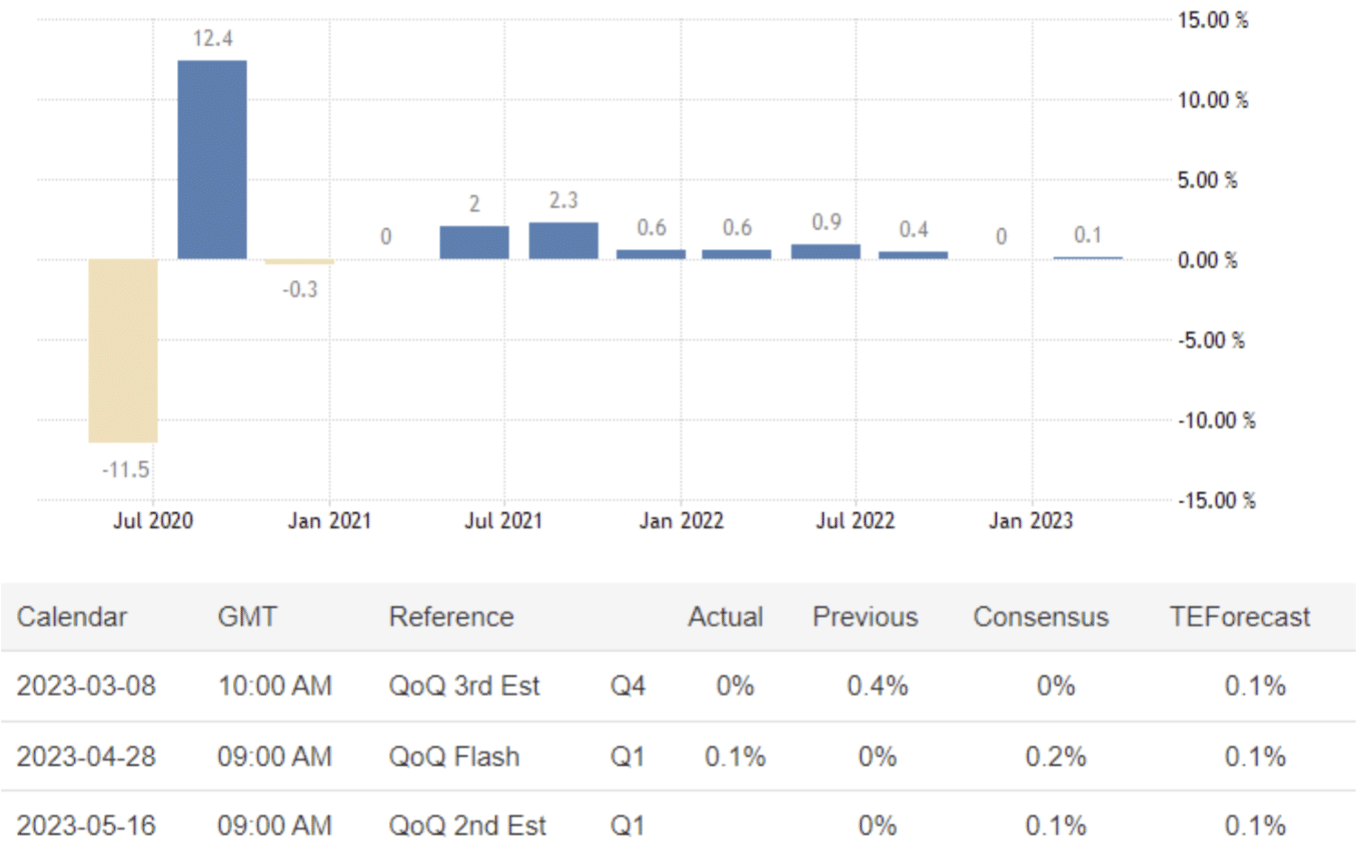Screen dimensions: 1356x856
Task: Click the QoQ Flash reference cell
Action: [454, 756]
